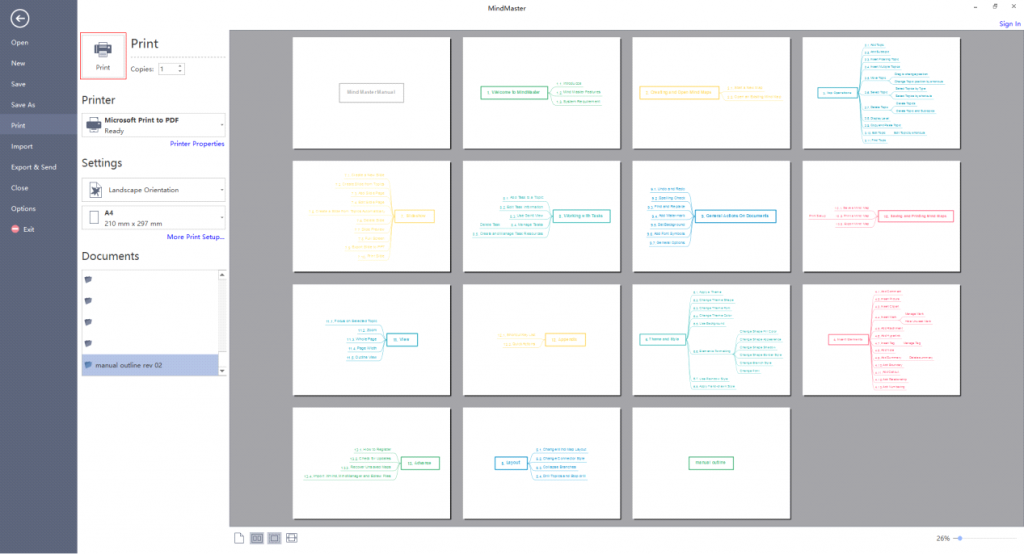Screen dimensions: 1024x554
Task: Click the MindMaster Manual first page thumbnail
Action: [372, 93]
